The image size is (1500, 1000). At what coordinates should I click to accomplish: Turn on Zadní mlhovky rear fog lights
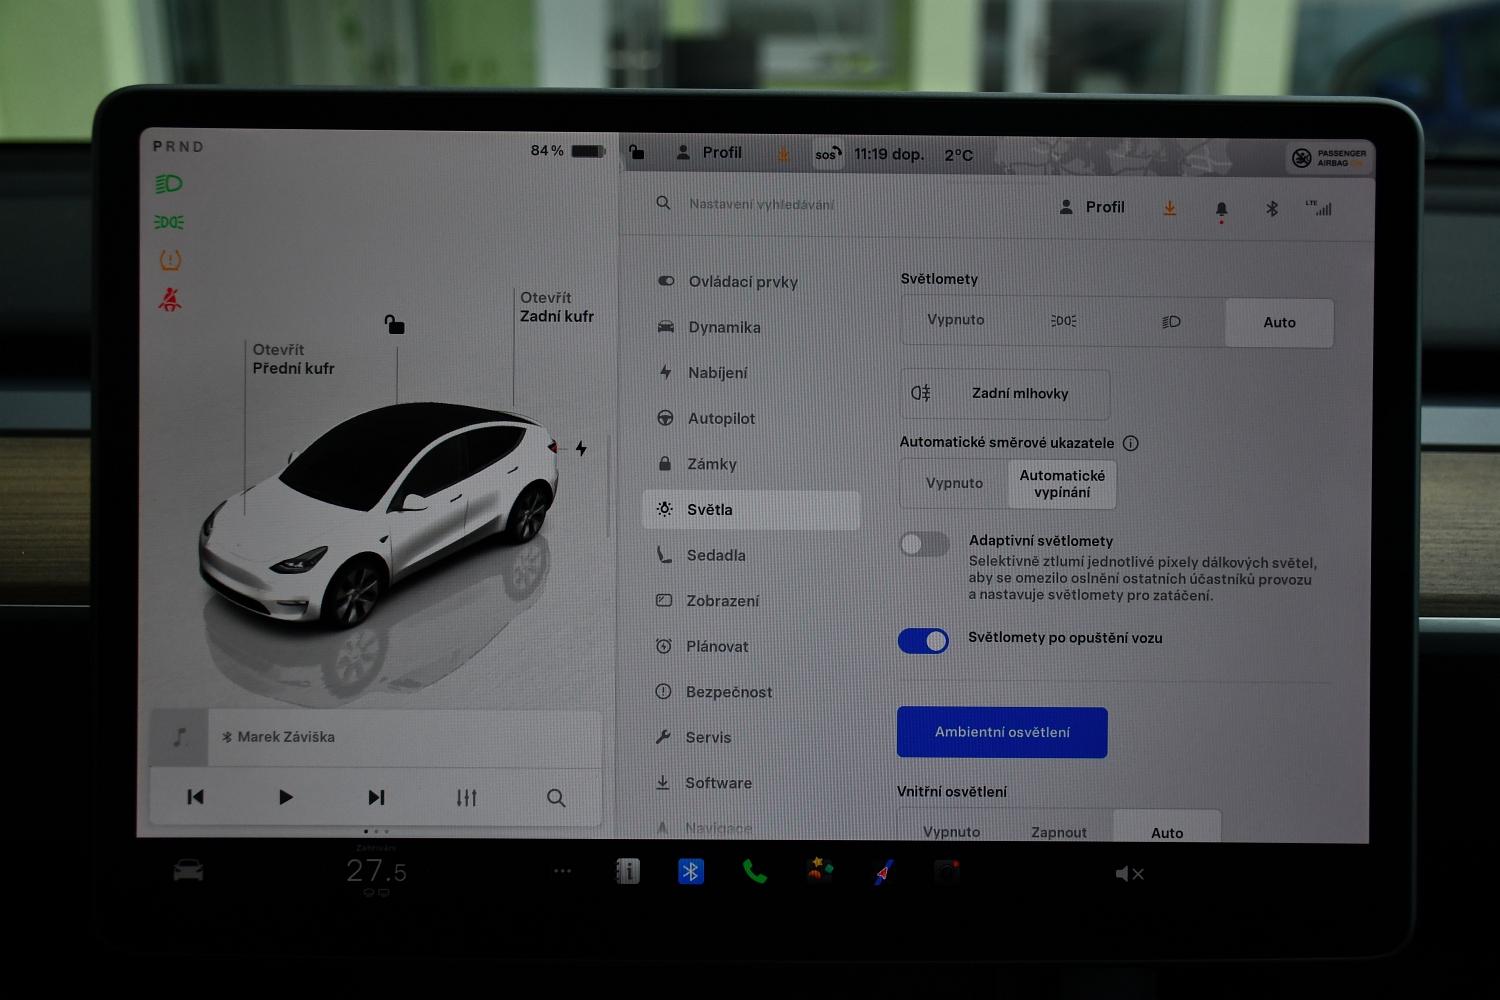[x=1004, y=394]
